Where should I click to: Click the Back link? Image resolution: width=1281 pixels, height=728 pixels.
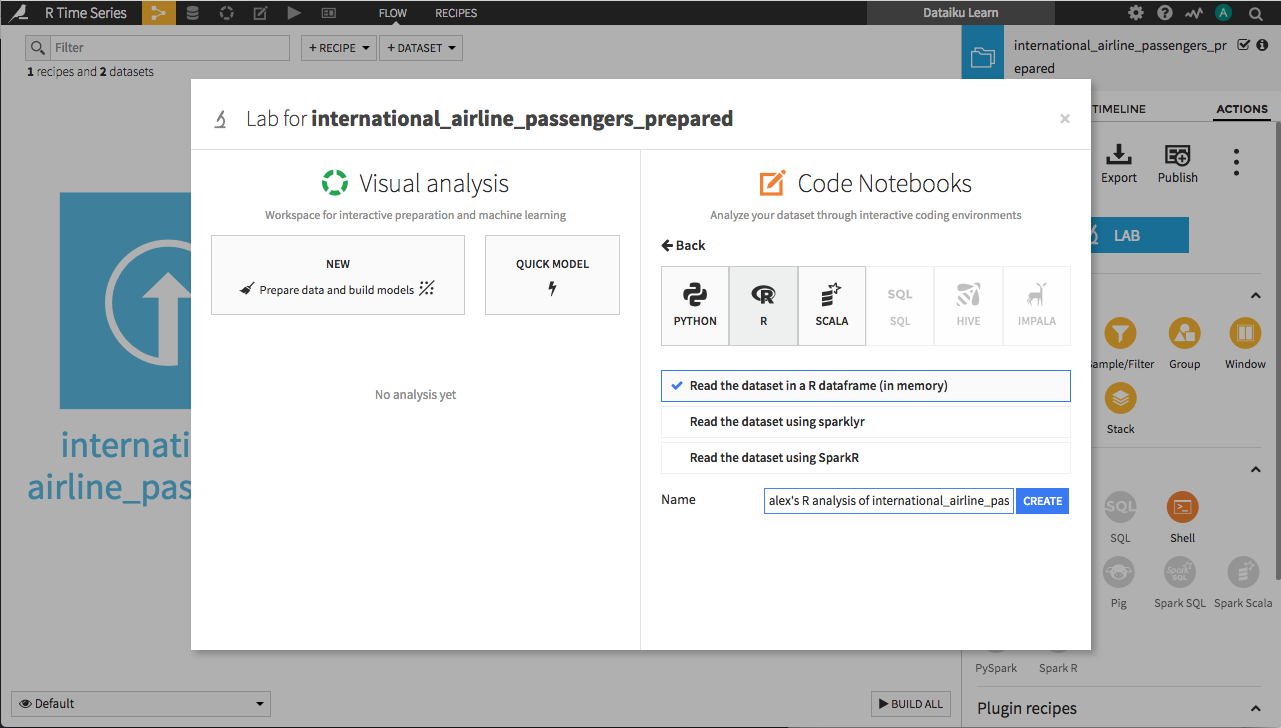(683, 245)
